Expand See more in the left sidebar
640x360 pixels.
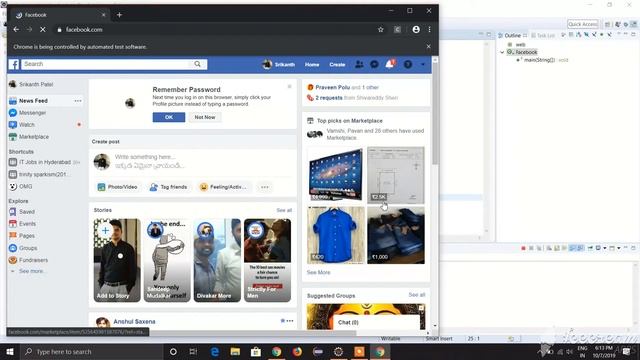point(31,271)
